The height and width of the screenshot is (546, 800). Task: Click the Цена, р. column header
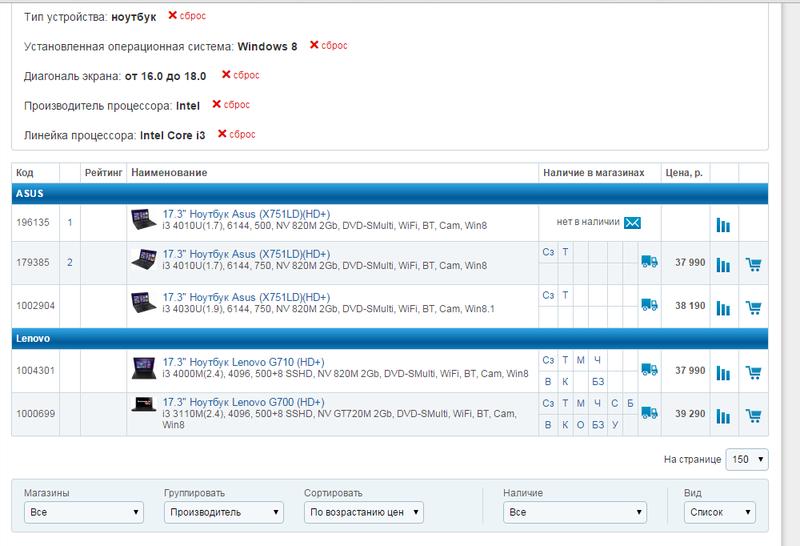click(684, 173)
